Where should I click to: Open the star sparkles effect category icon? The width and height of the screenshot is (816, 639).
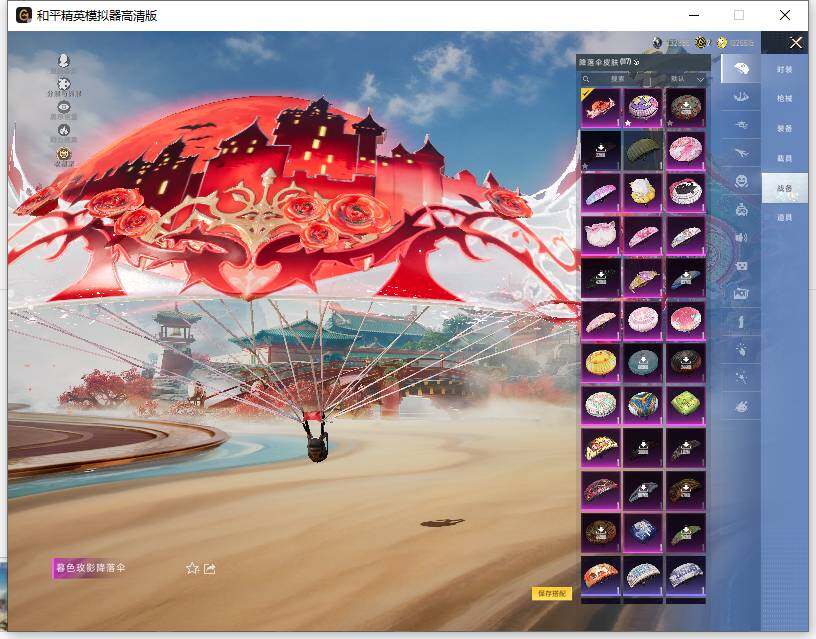click(741, 378)
